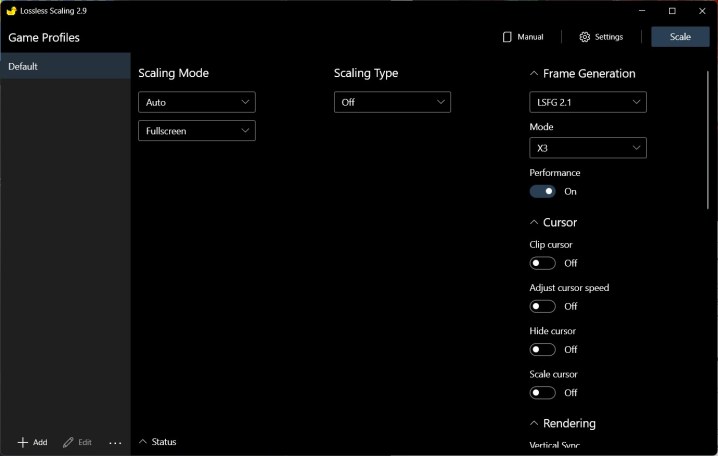Open the Scaling Mode Auto dropdown

coord(196,102)
